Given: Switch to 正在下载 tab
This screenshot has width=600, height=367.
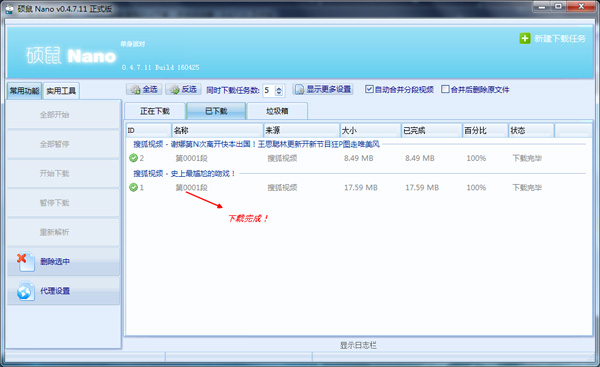Looking at the screenshot, I should pos(155,111).
